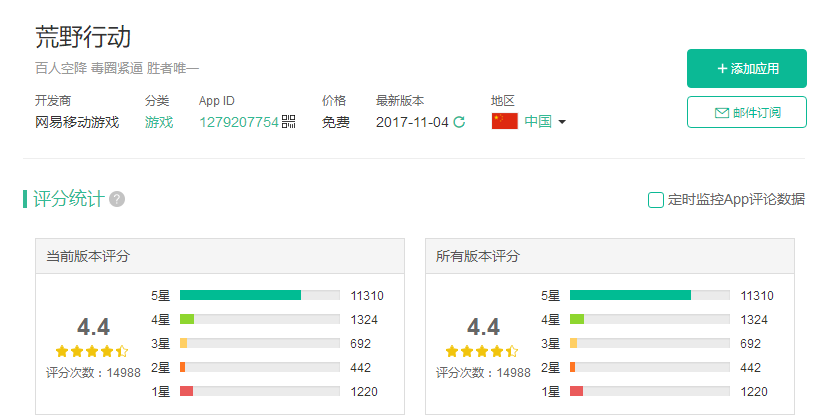
Task: Enable the 定时监控App评论数据 checkbox
Action: 656,200
